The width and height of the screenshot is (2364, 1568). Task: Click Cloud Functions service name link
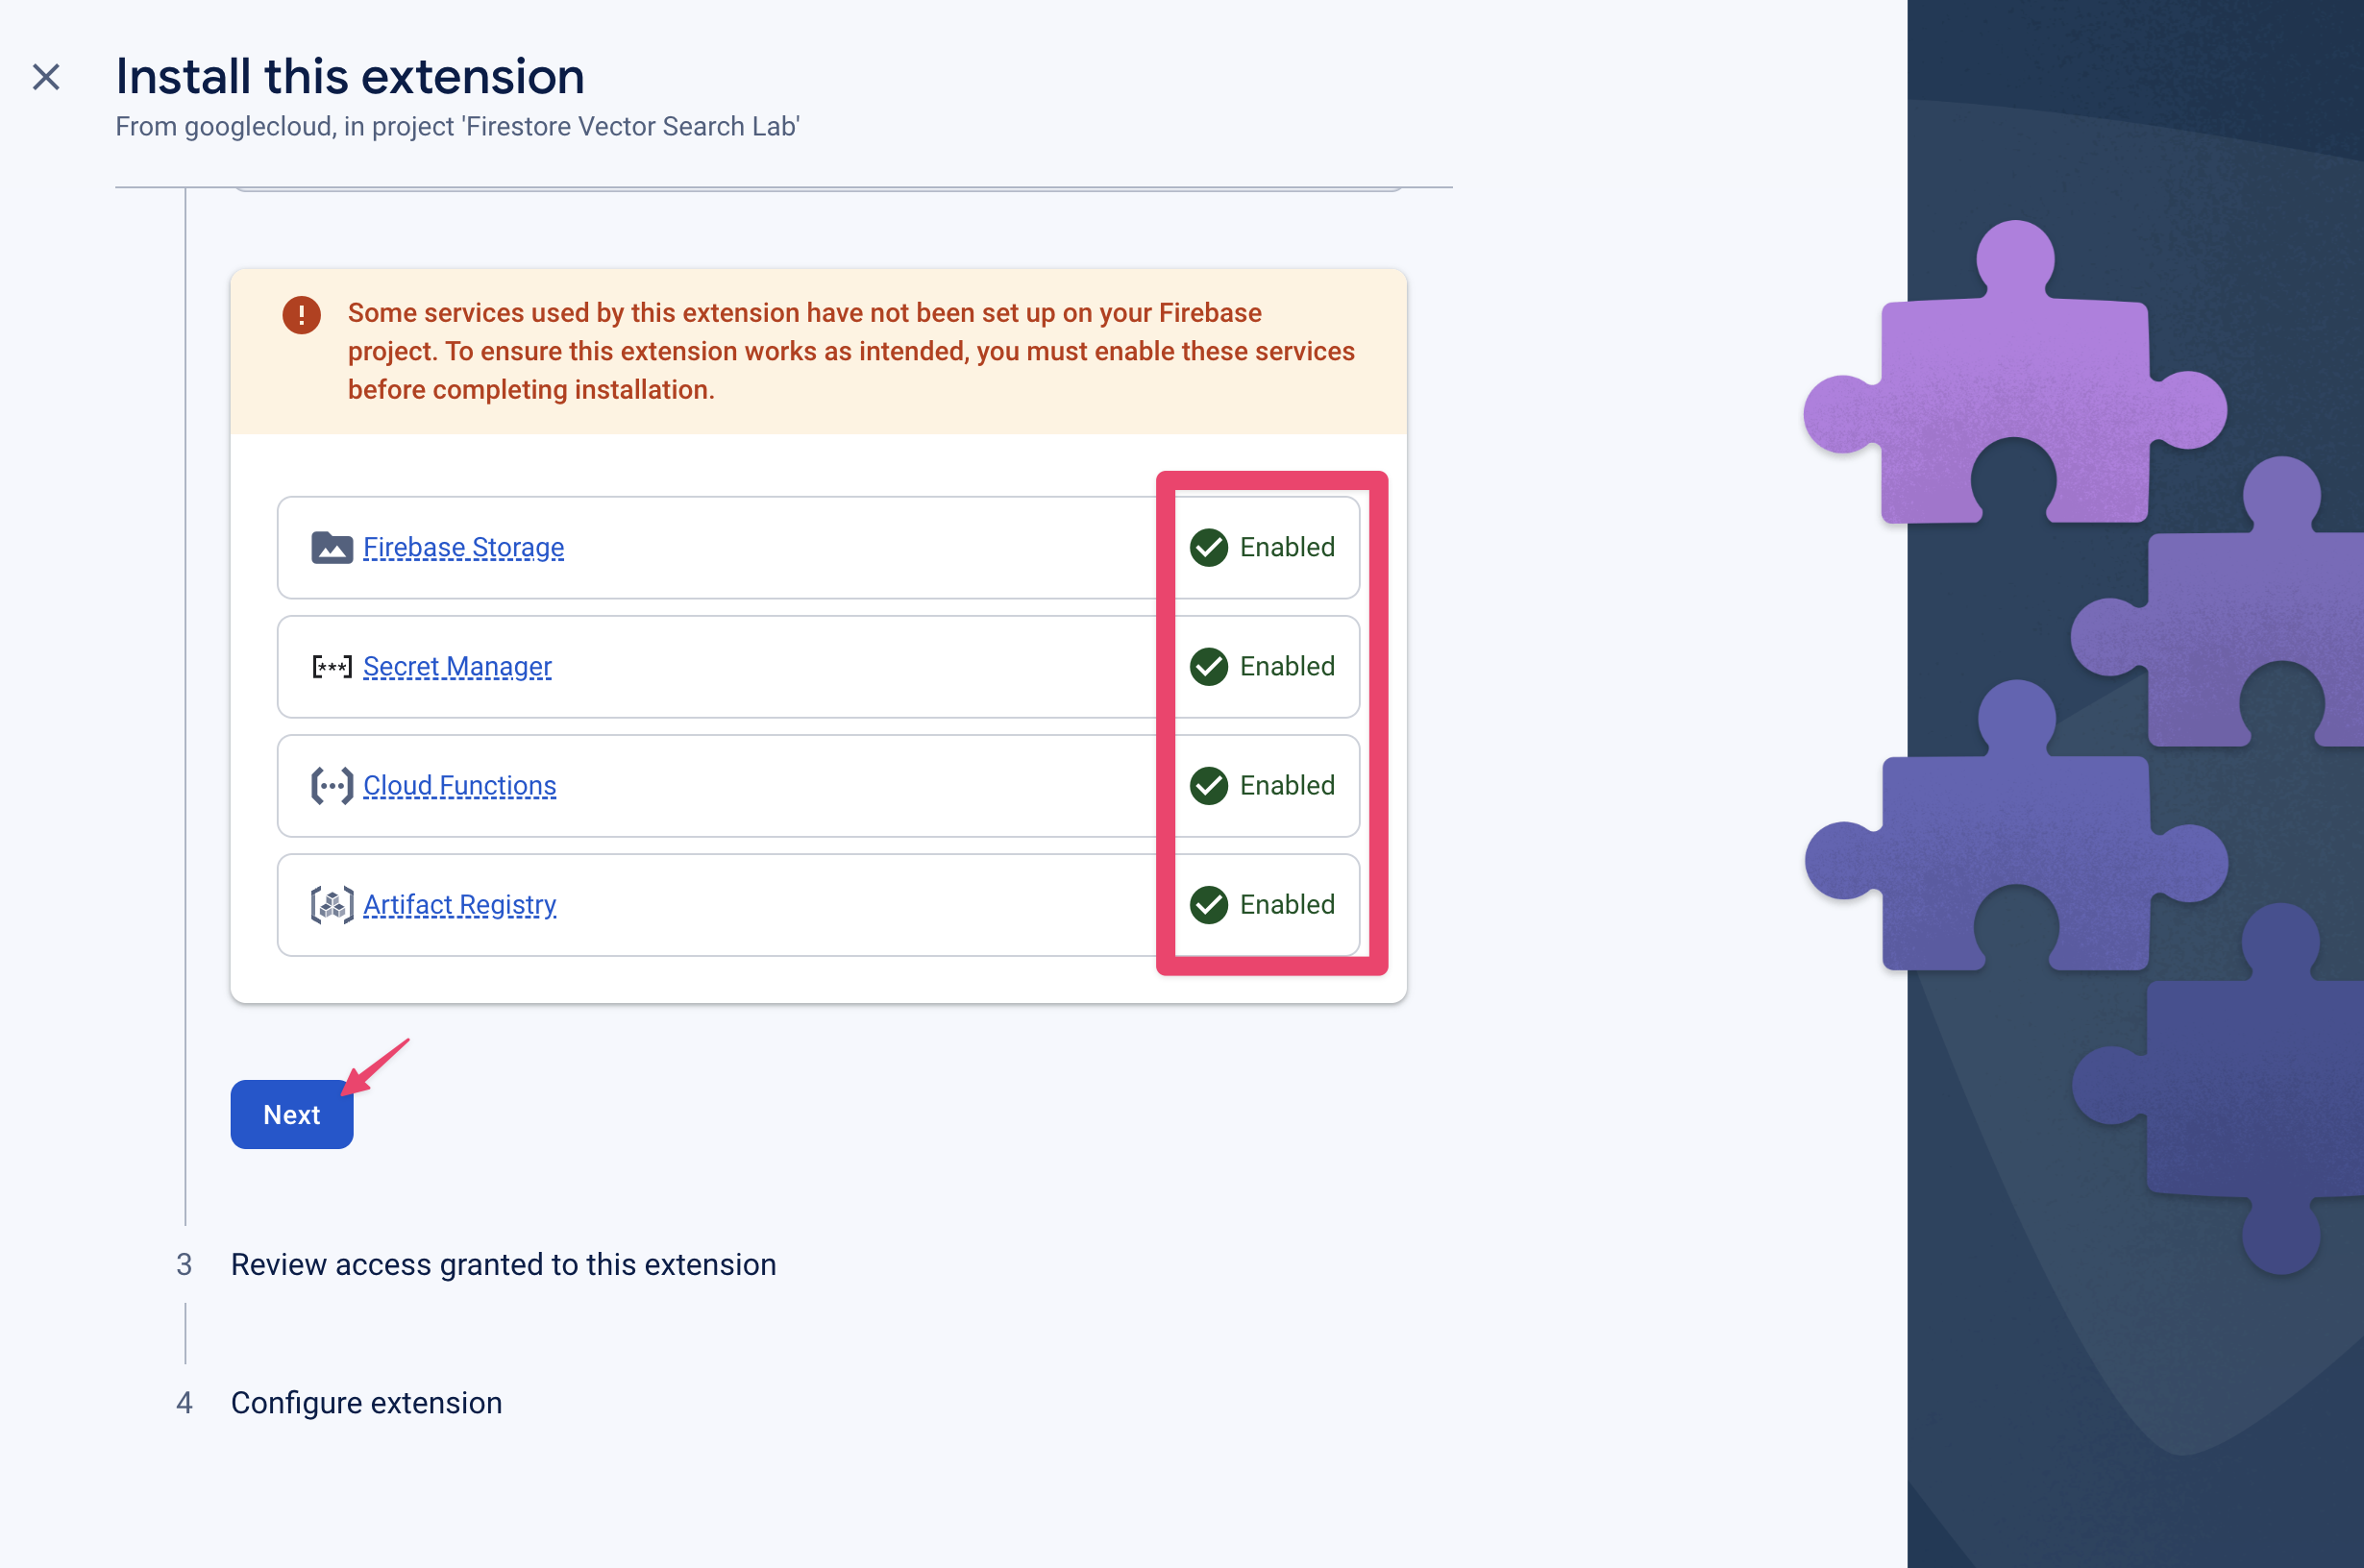tap(458, 786)
